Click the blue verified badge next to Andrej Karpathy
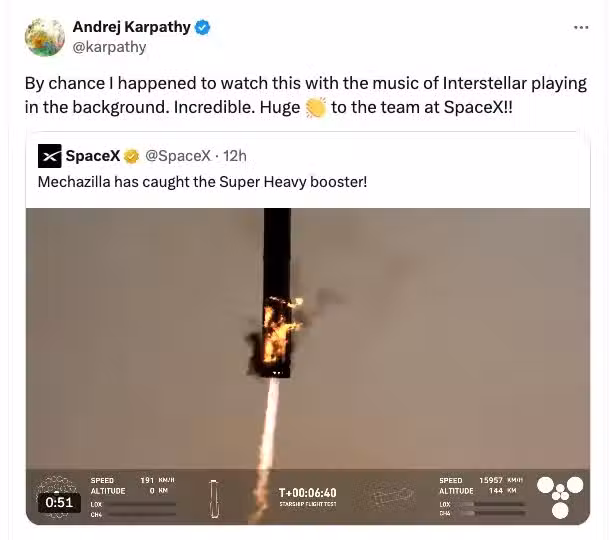Screen dimensions: 610x540 [x=202, y=27]
